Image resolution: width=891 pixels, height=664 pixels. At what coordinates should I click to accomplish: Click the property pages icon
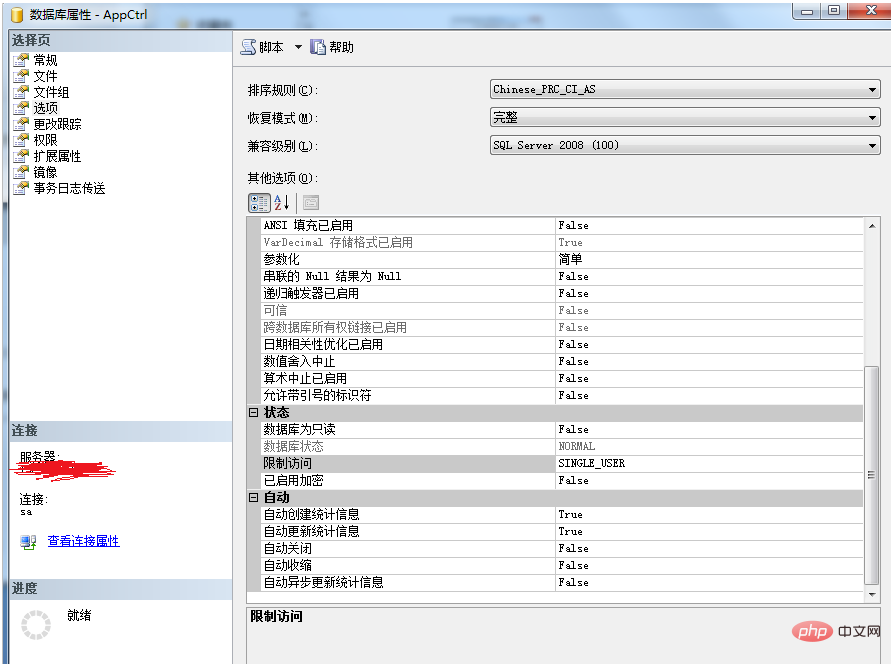pyautogui.click(x=311, y=203)
